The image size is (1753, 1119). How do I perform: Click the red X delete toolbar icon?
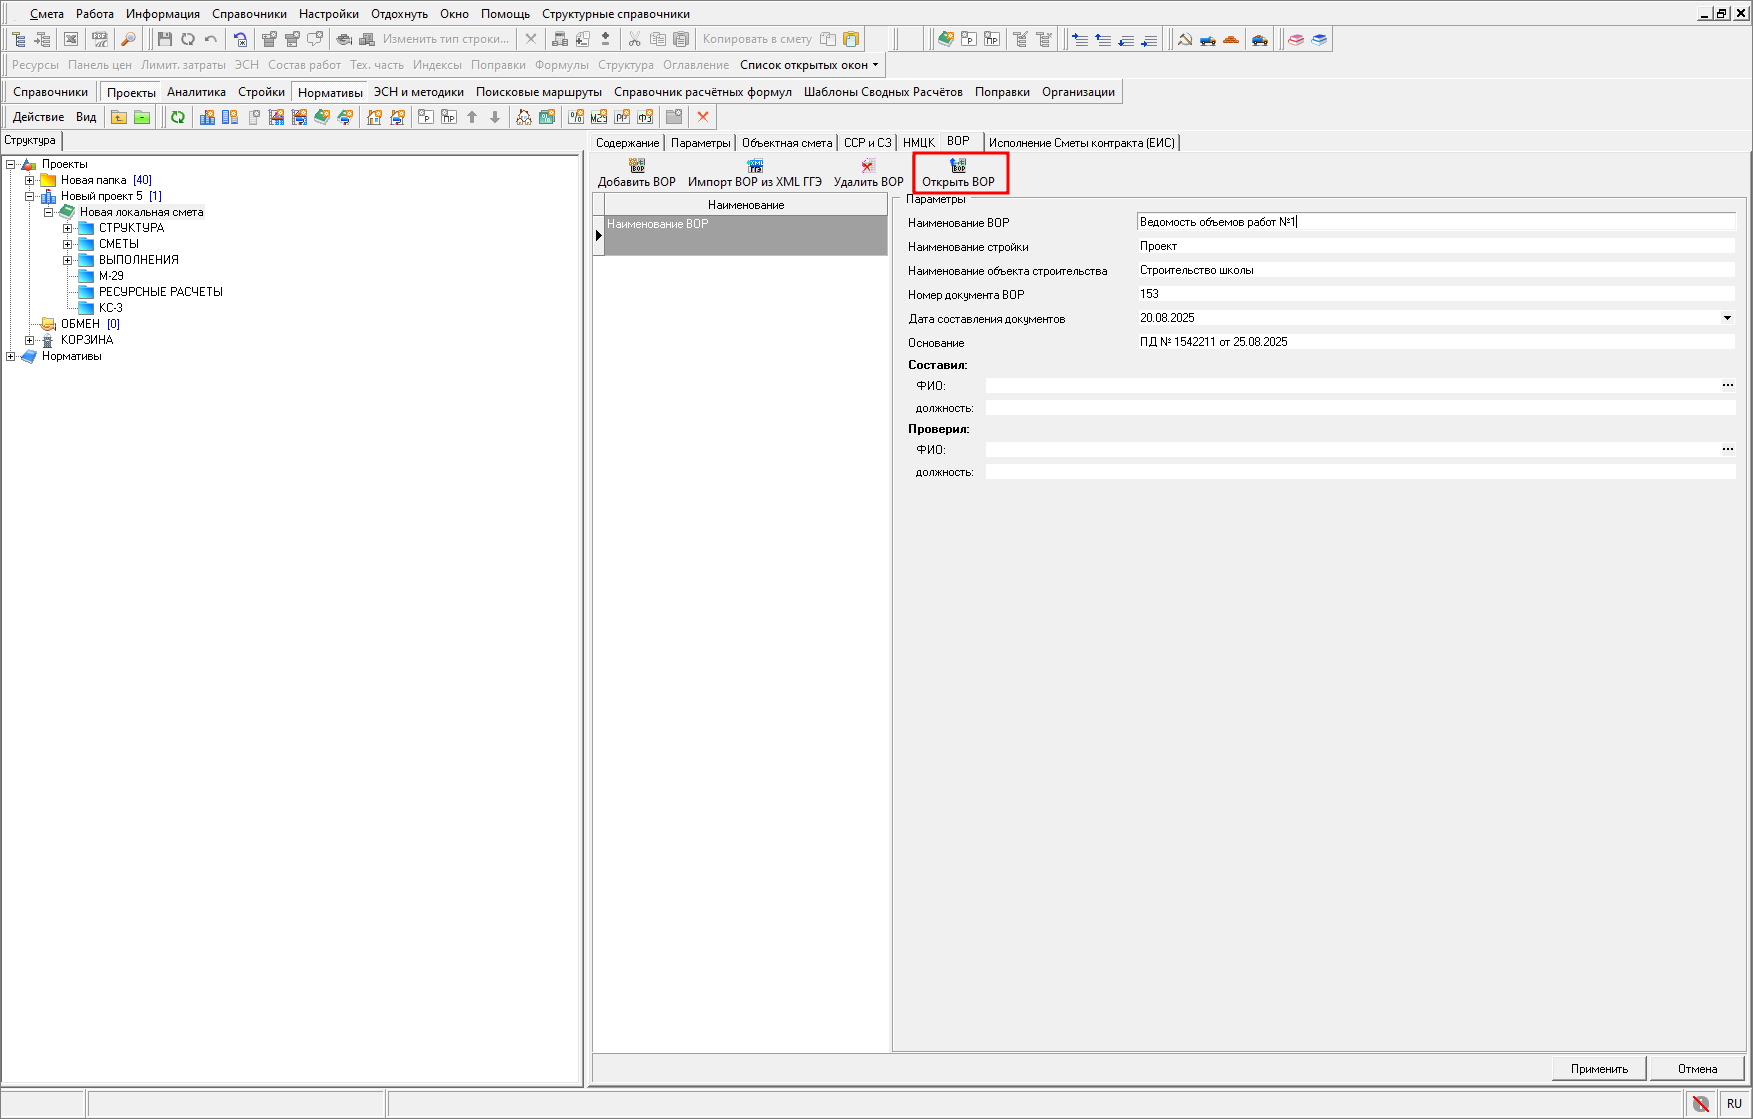(703, 117)
